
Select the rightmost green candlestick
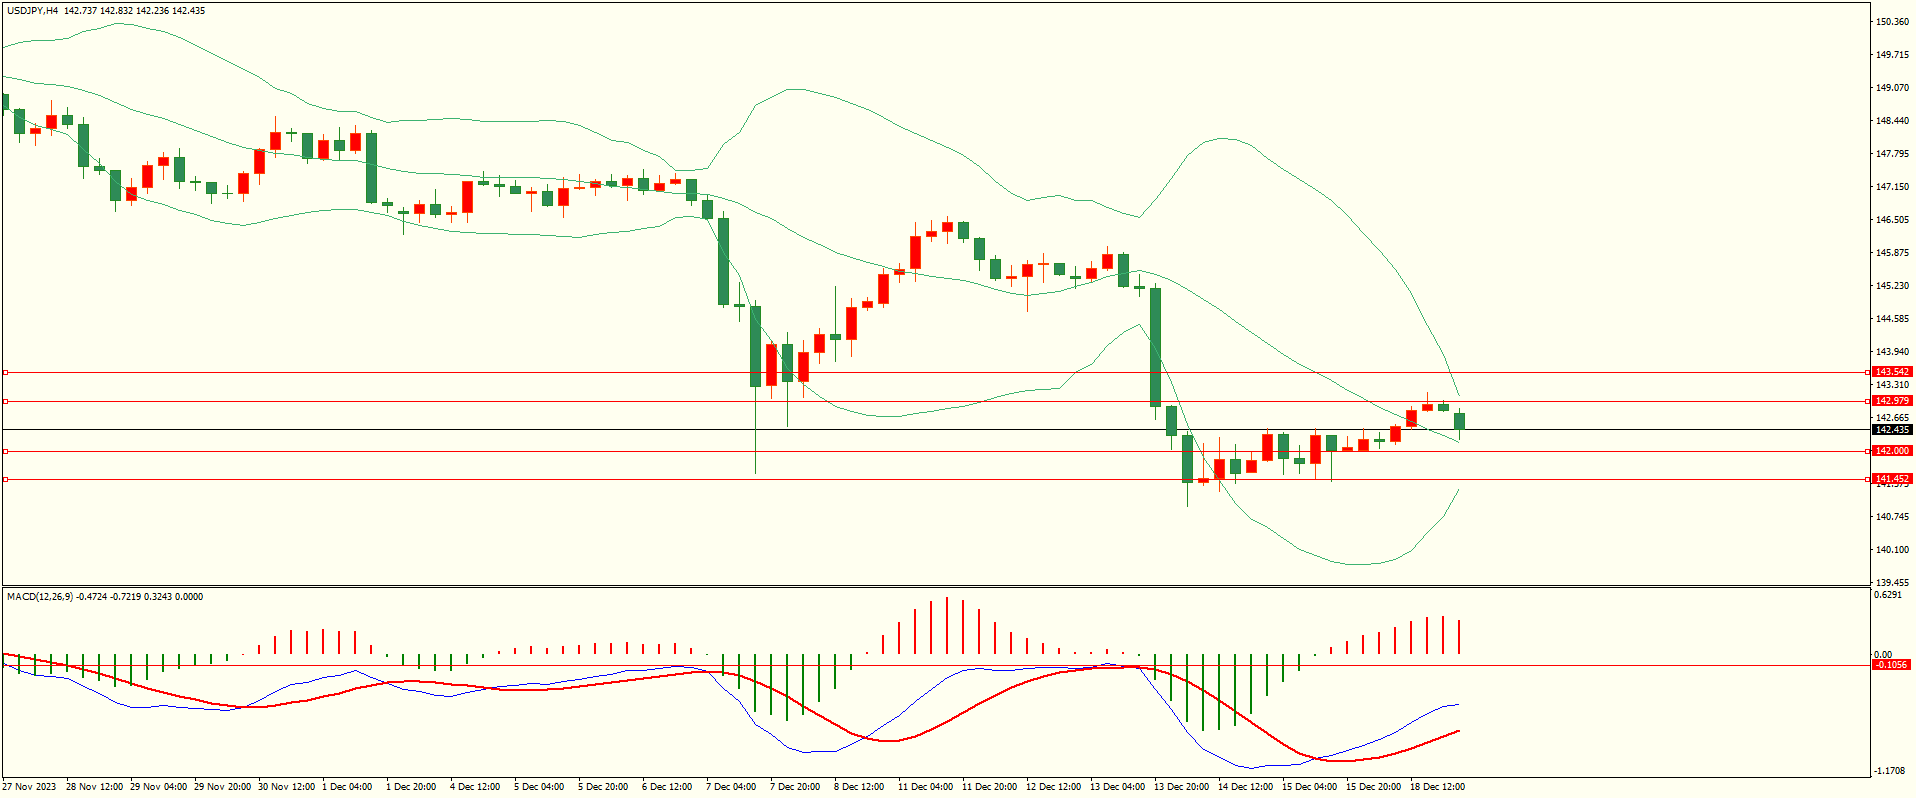point(1460,421)
